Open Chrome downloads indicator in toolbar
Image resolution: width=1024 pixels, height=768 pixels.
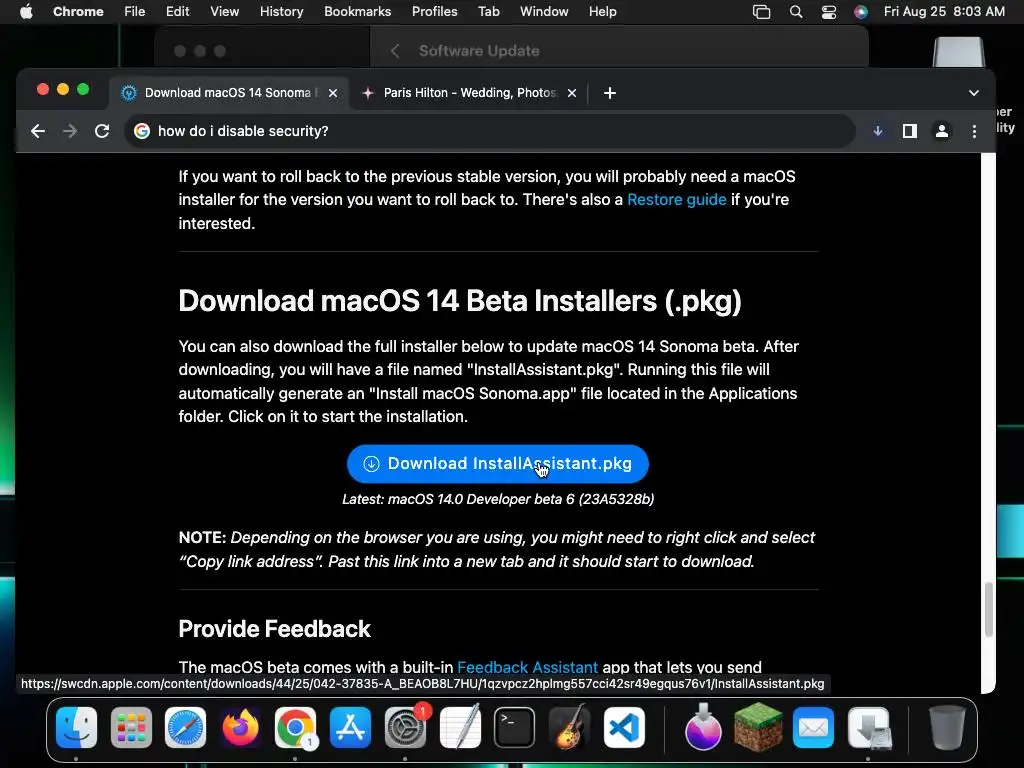pyautogui.click(x=878, y=131)
